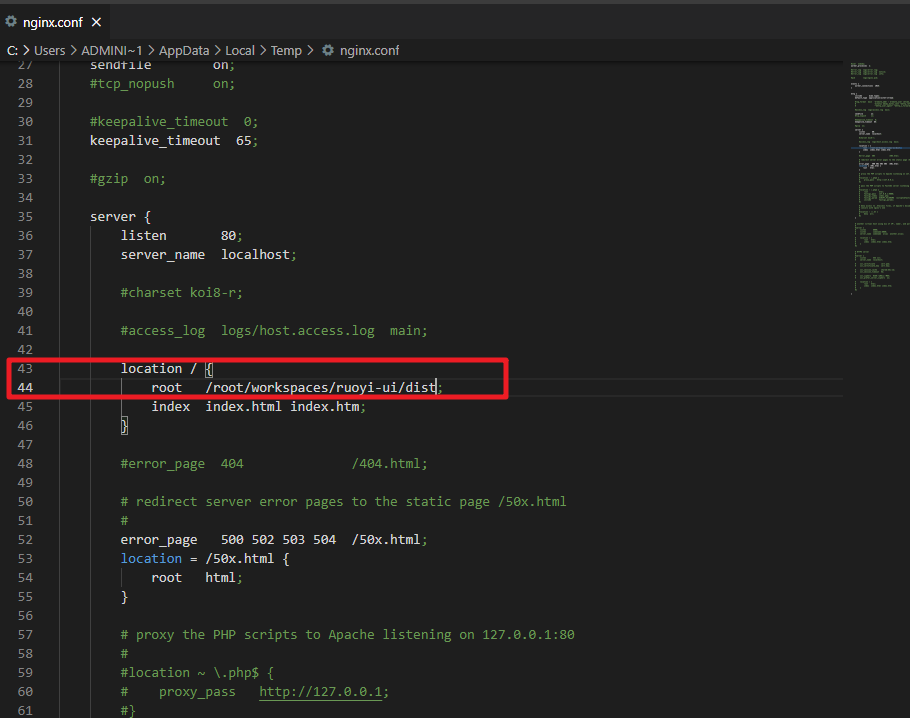The height and width of the screenshot is (718, 910).
Task: Click 'localhost' value on line 37
Action: click(x=255, y=255)
